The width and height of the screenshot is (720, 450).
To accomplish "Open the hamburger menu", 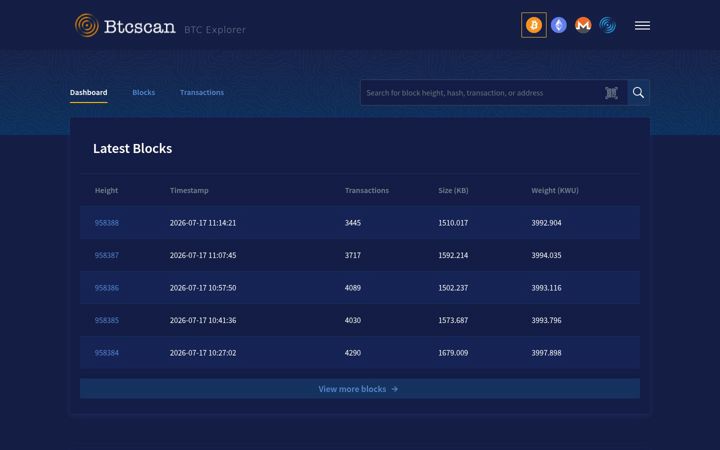I will point(642,26).
